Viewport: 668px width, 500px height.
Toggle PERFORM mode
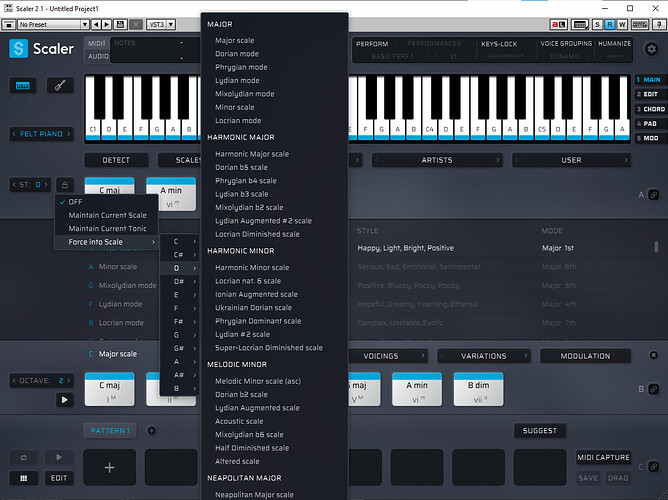click(x=372, y=44)
